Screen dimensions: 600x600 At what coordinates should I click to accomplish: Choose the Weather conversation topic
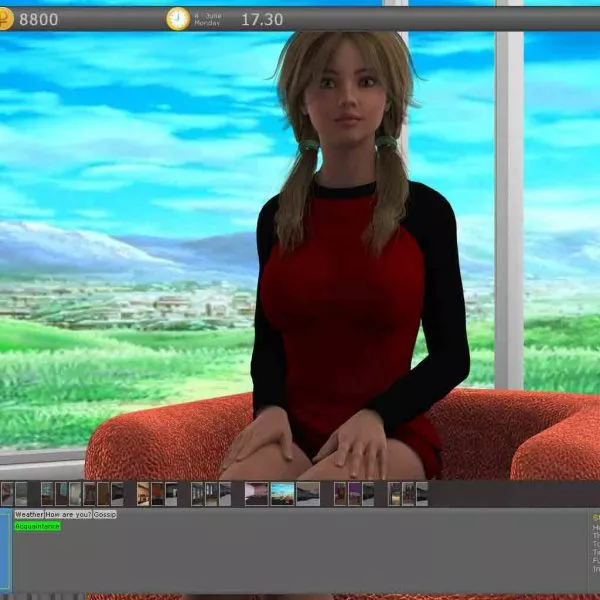[29, 514]
